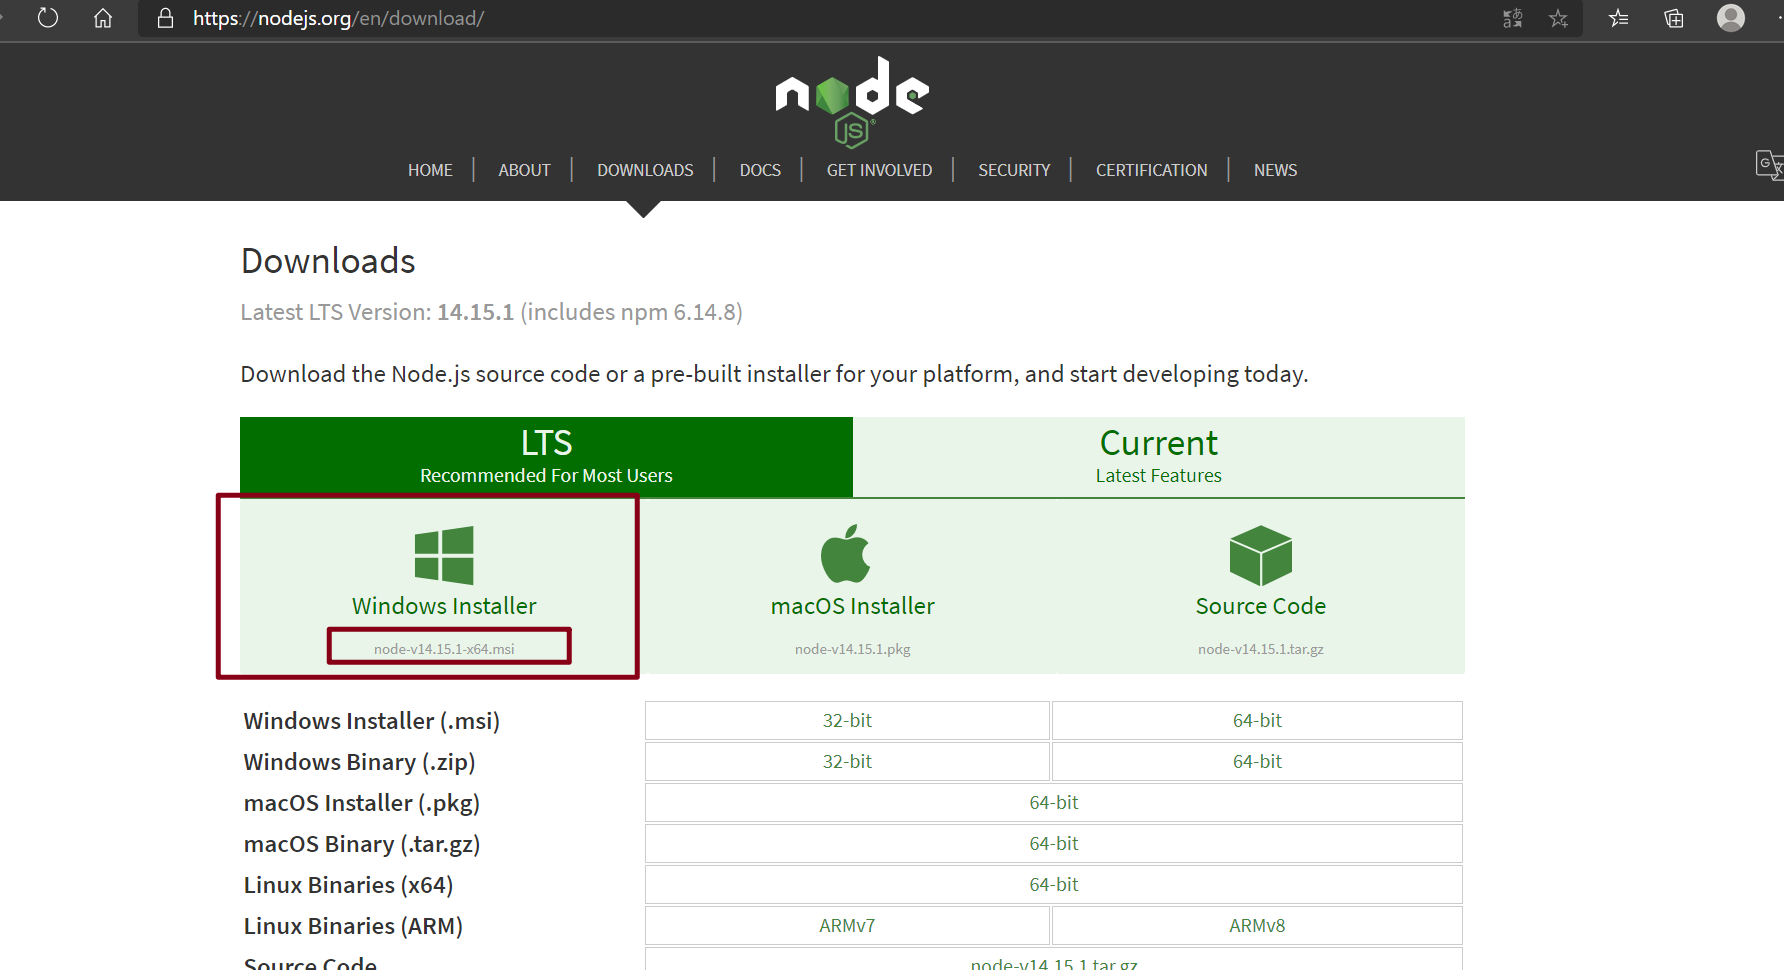
Task: Click node-v14.15.1.tar.gz under Source Code
Action: [1261, 649]
